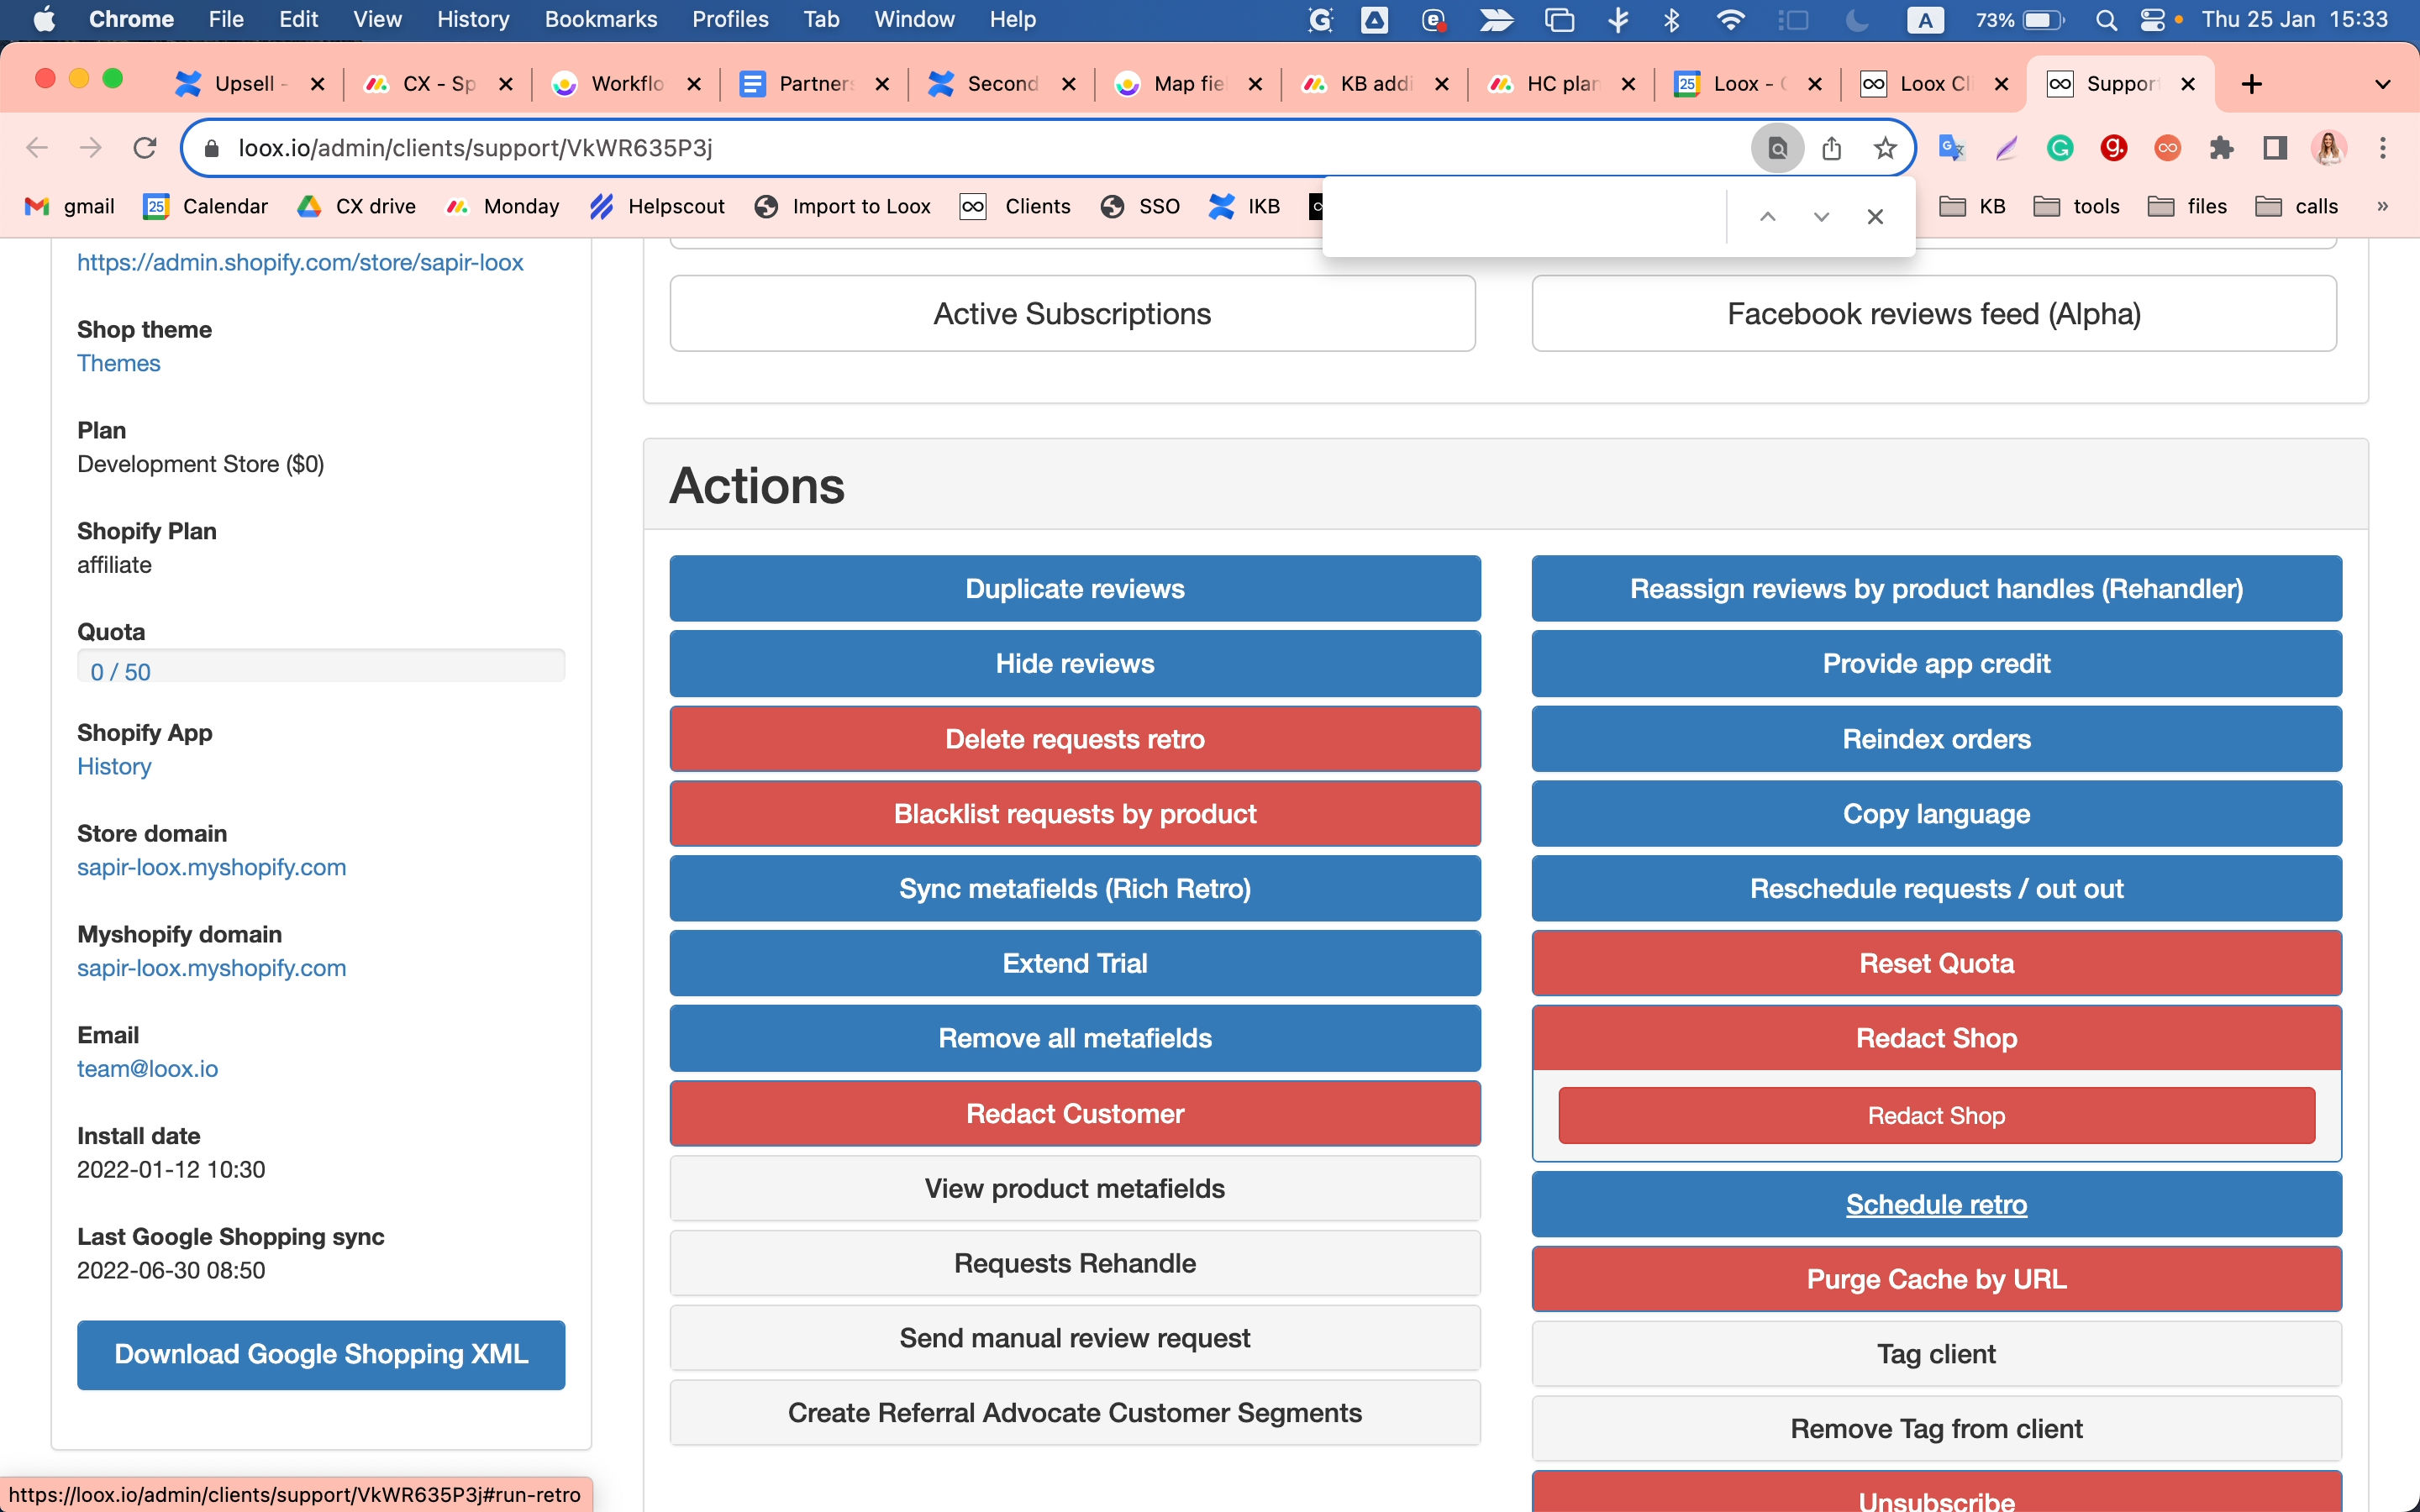Screen dimensions: 2420x1512
Task: Click Download Google Shopping XML button
Action: click(x=321, y=1354)
